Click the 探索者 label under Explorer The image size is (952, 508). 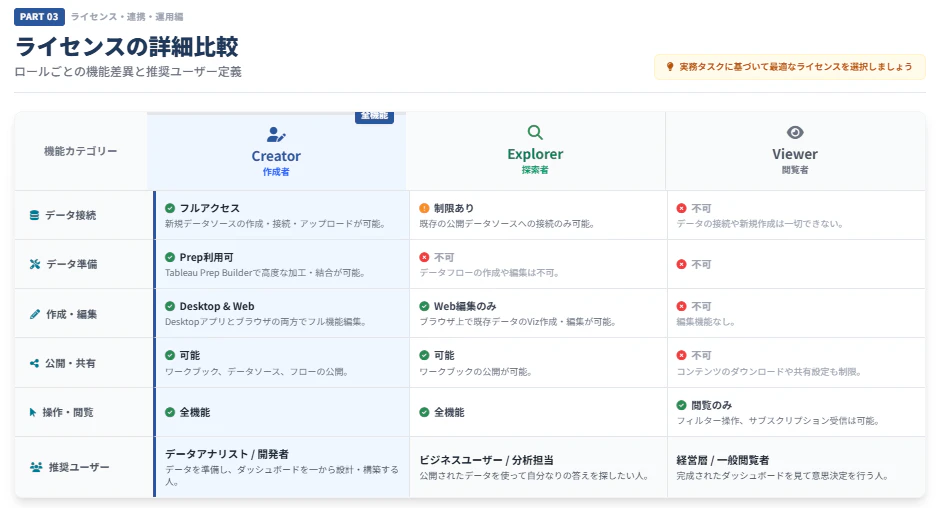pyautogui.click(x=535, y=170)
